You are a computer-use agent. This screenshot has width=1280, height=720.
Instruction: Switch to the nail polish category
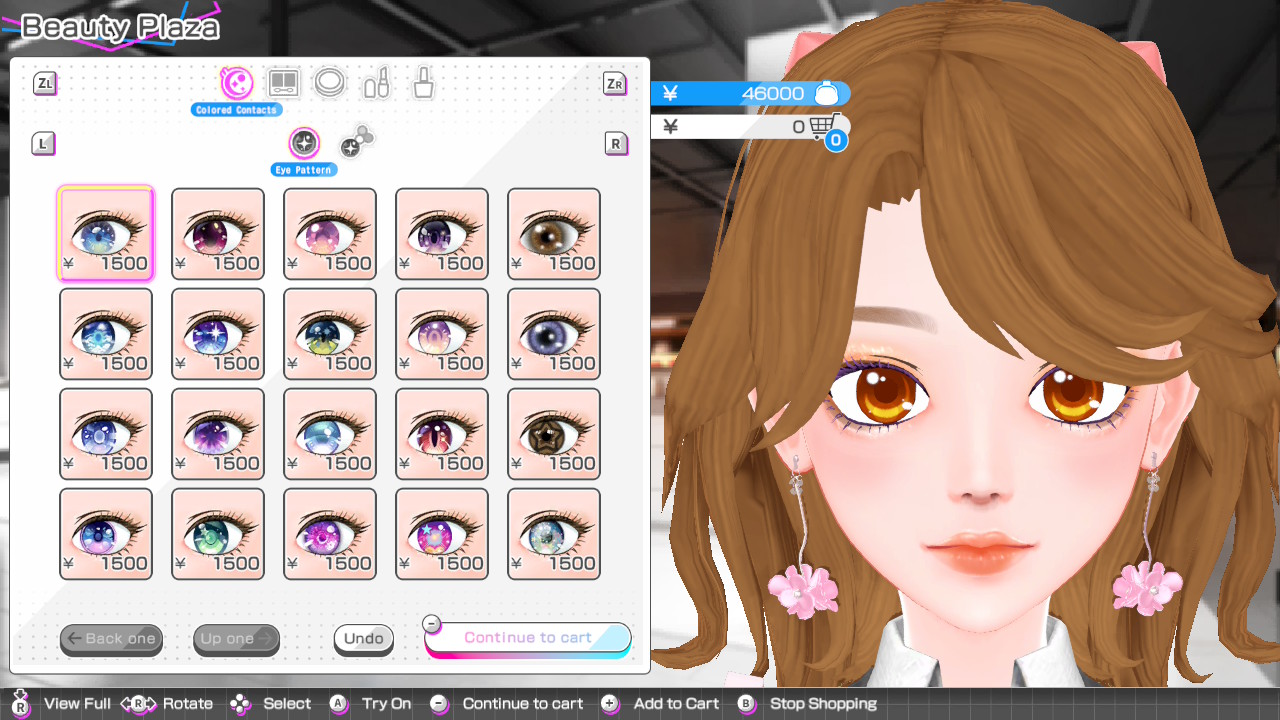point(423,83)
